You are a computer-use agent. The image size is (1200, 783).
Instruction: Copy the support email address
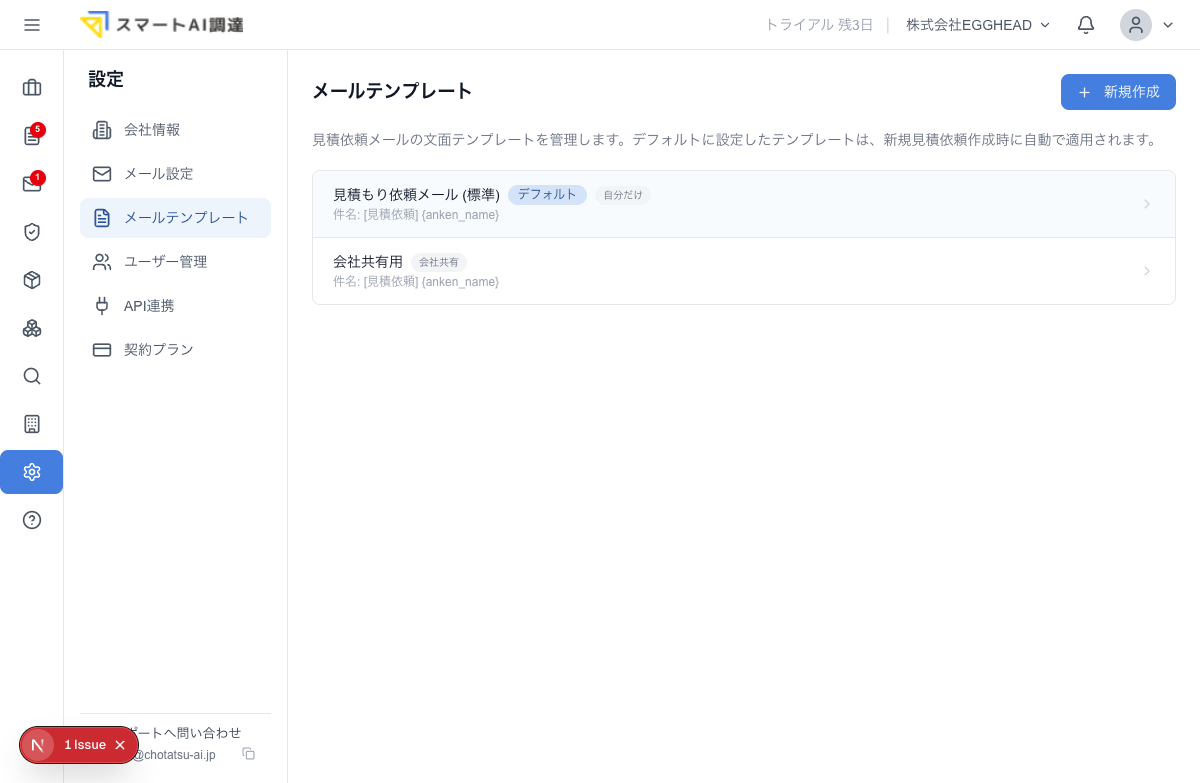(249, 754)
